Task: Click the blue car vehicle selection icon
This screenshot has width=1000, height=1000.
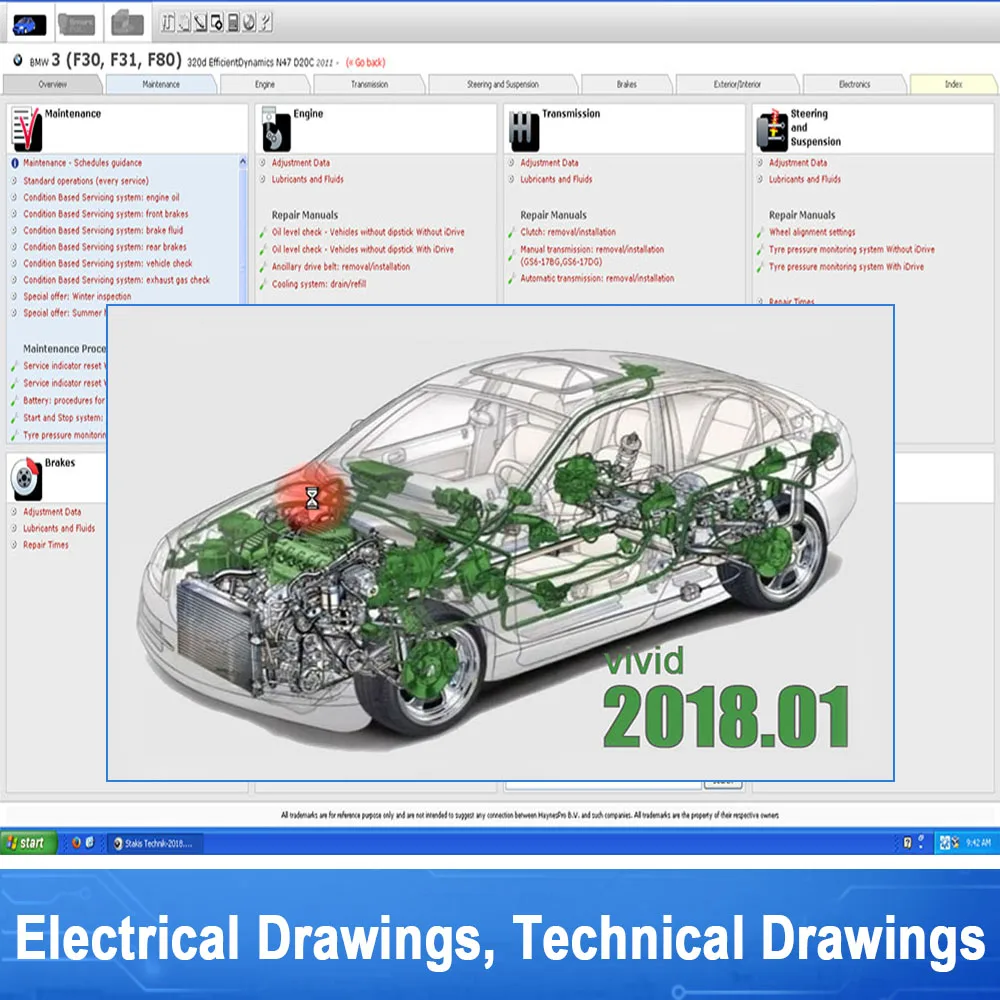Action: (x=29, y=25)
